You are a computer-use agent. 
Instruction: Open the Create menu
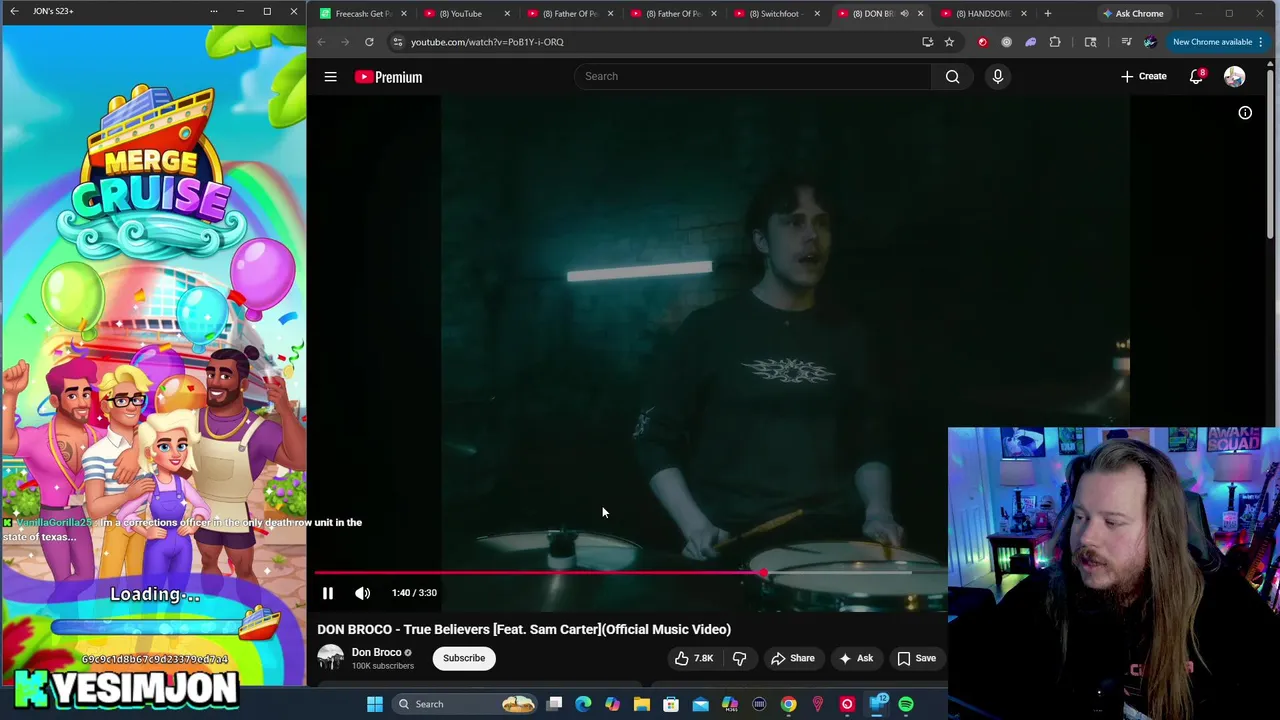pyautogui.click(x=1143, y=76)
